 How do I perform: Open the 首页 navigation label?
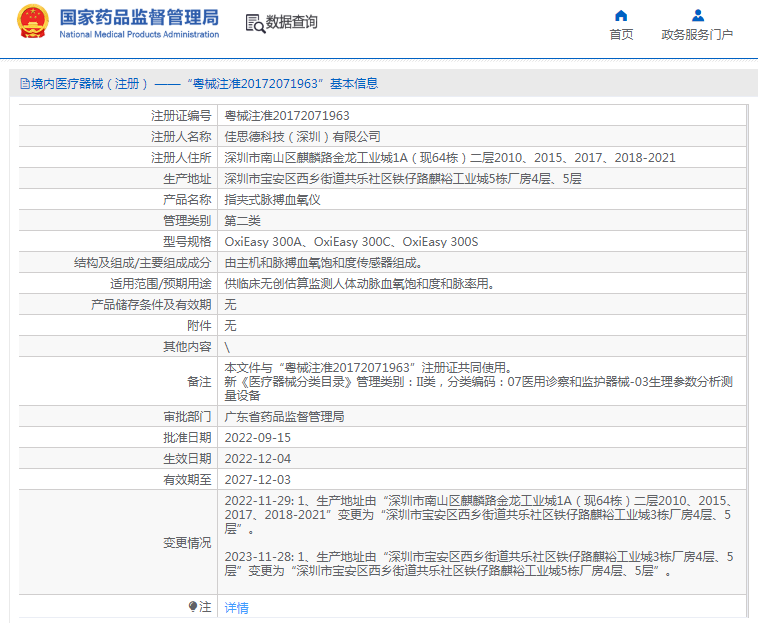tap(621, 35)
